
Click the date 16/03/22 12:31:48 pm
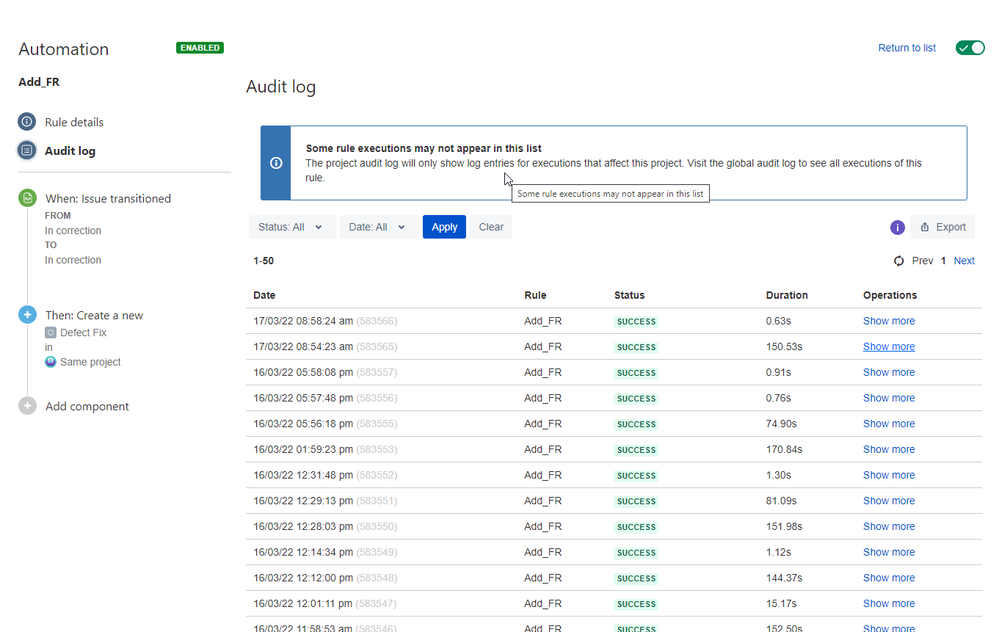tap(303, 475)
